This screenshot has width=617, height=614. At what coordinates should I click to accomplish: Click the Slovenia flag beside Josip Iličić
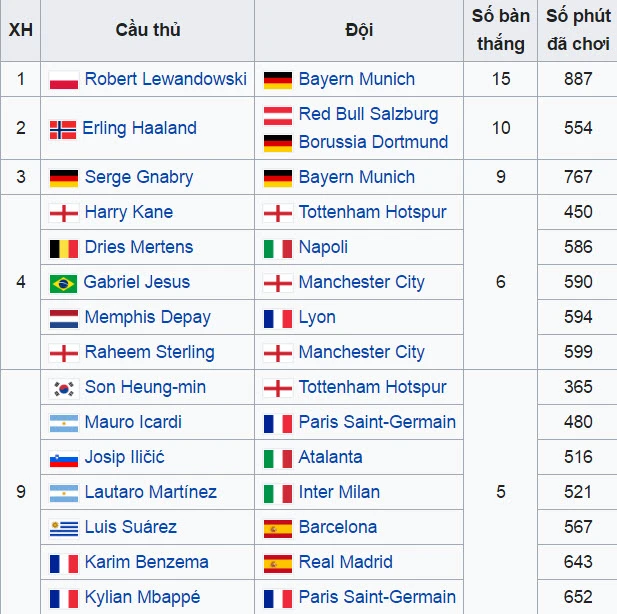click(x=64, y=458)
